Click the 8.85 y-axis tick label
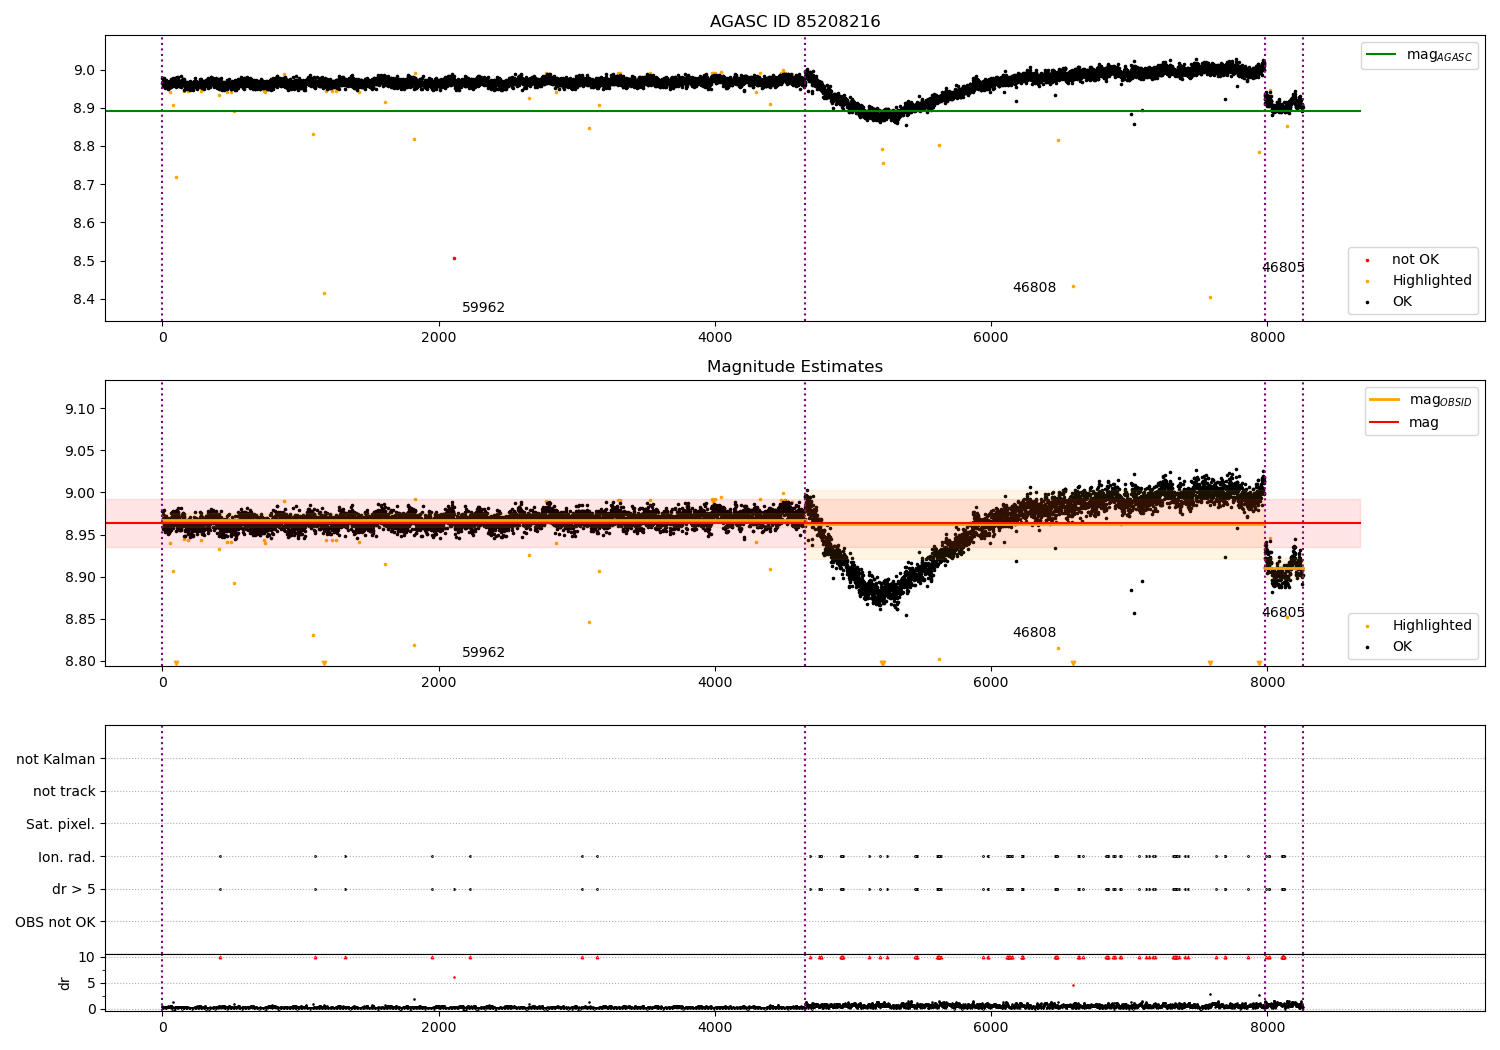 (81, 619)
